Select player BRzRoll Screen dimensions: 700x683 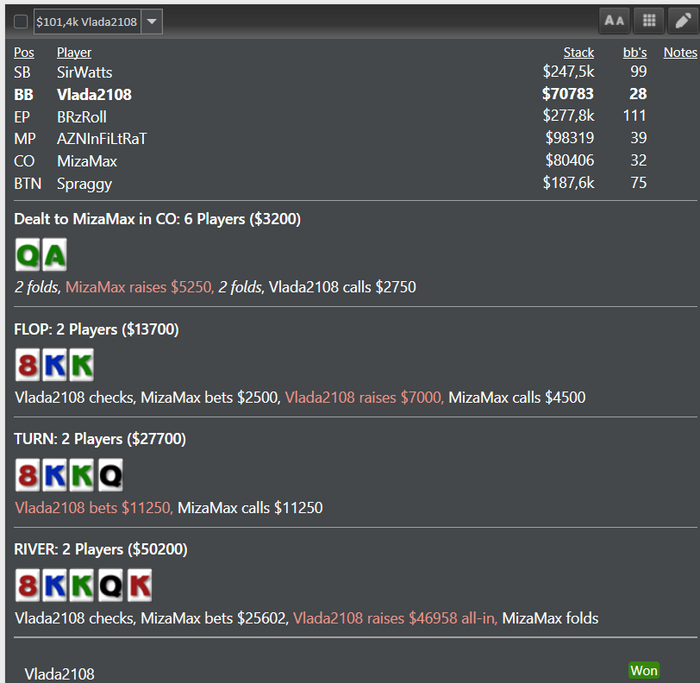(x=82, y=117)
